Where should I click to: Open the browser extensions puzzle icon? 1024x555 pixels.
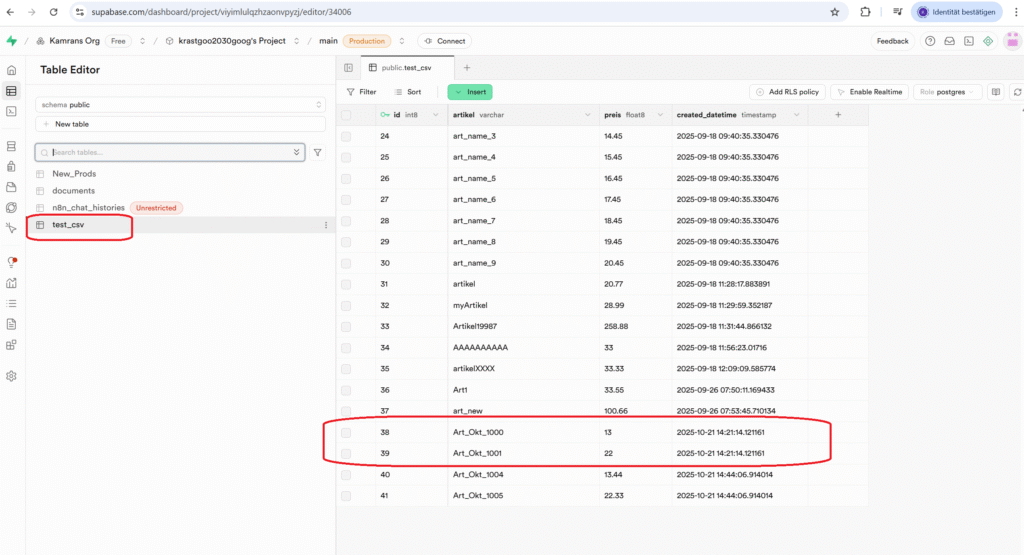(x=865, y=12)
